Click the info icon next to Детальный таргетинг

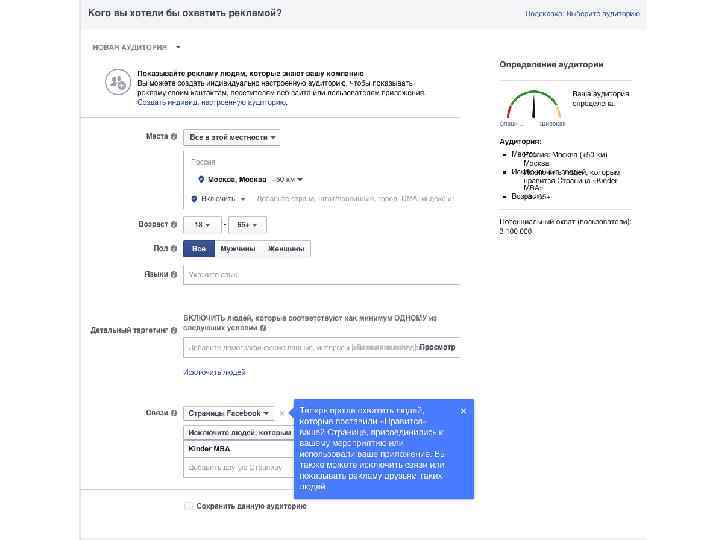tap(174, 330)
